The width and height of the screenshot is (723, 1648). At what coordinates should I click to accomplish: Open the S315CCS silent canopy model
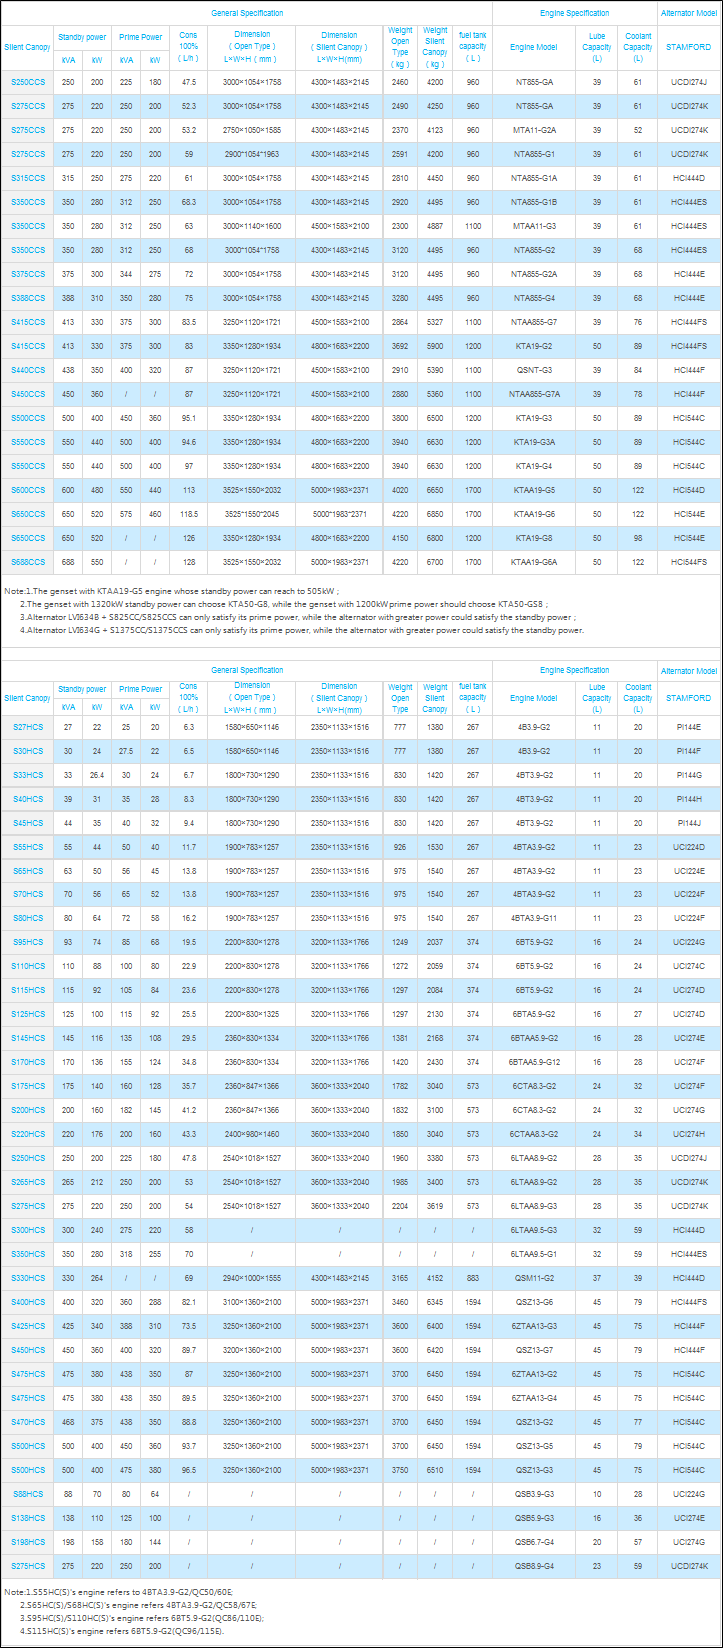pos(28,178)
